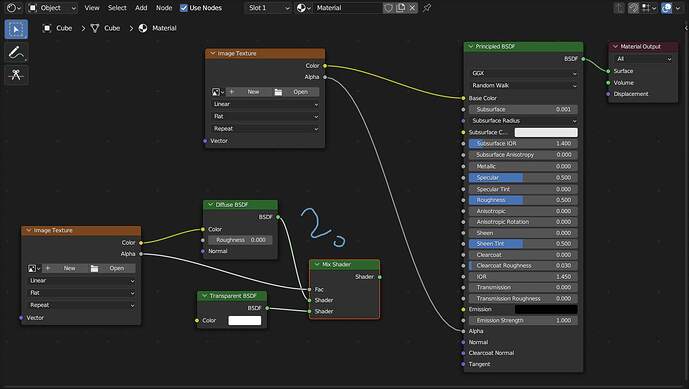The height and width of the screenshot is (389, 689).
Task: Click folder icon in Principled-linked Image Texture
Action: 278,92
